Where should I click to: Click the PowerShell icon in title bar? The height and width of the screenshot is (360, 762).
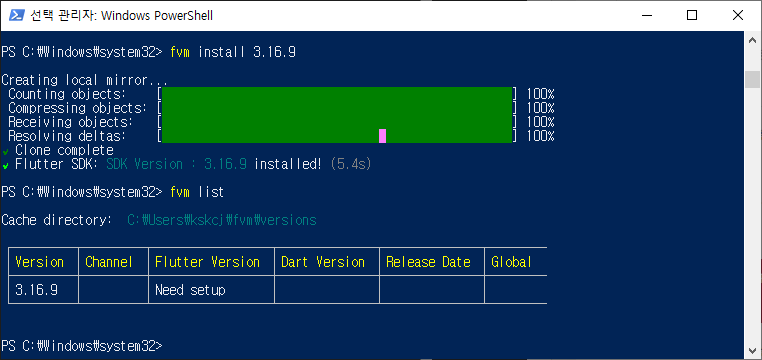tap(16, 16)
